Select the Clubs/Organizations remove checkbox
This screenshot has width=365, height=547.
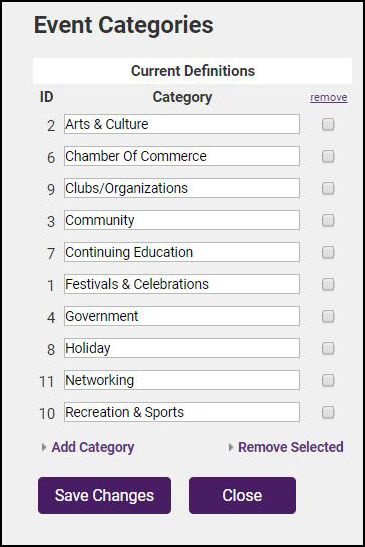tap(328, 188)
